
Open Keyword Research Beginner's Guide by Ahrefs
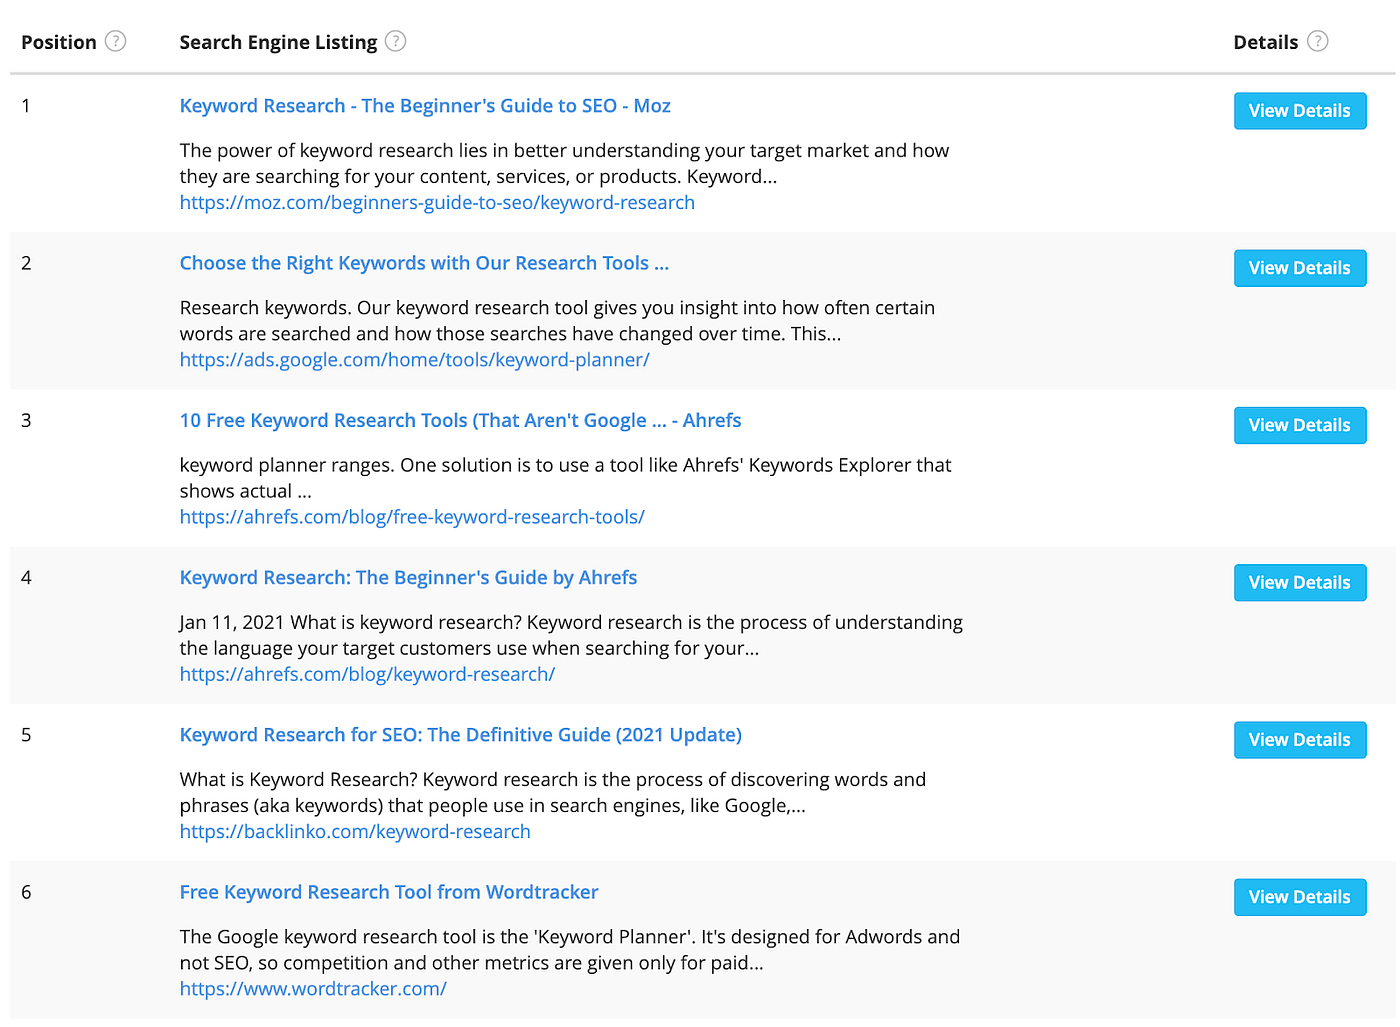pos(408,577)
